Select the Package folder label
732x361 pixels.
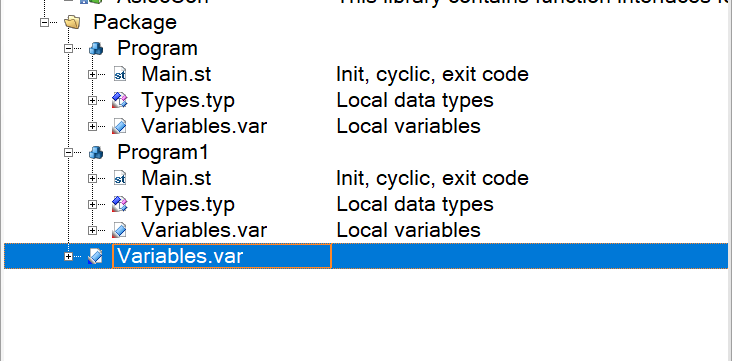pyautogui.click(x=135, y=22)
